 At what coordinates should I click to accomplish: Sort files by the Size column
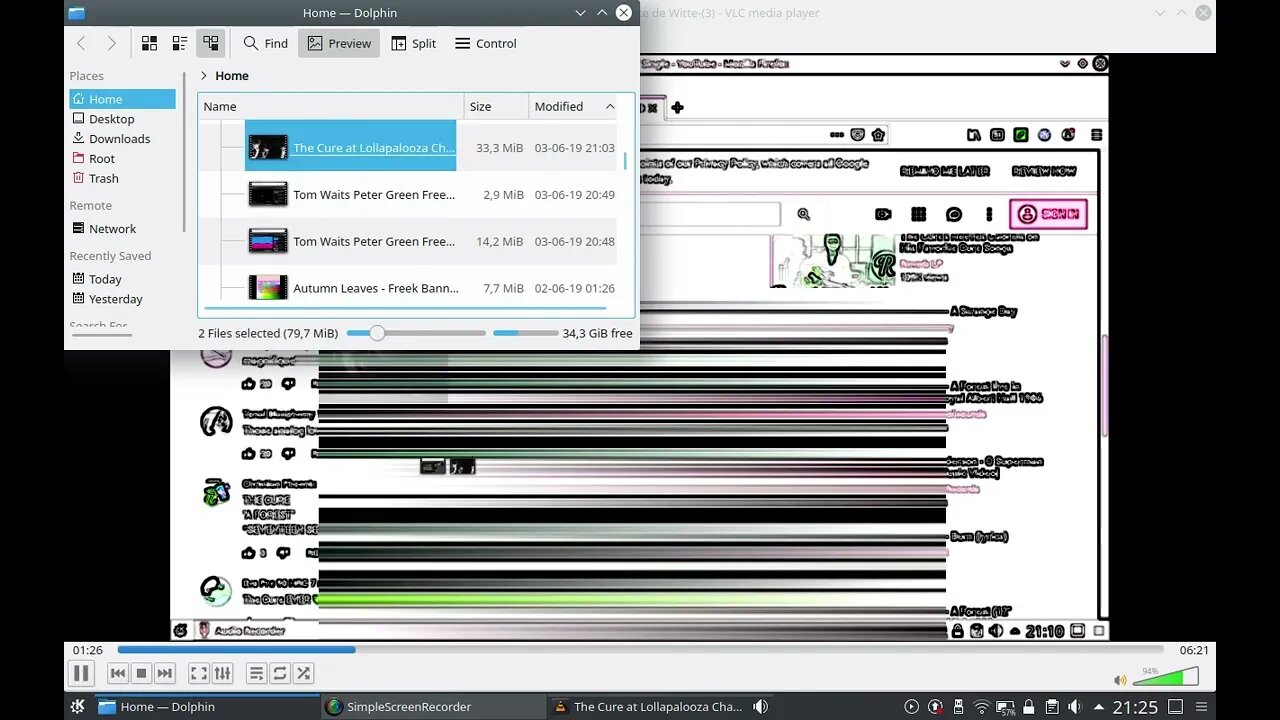click(x=496, y=106)
